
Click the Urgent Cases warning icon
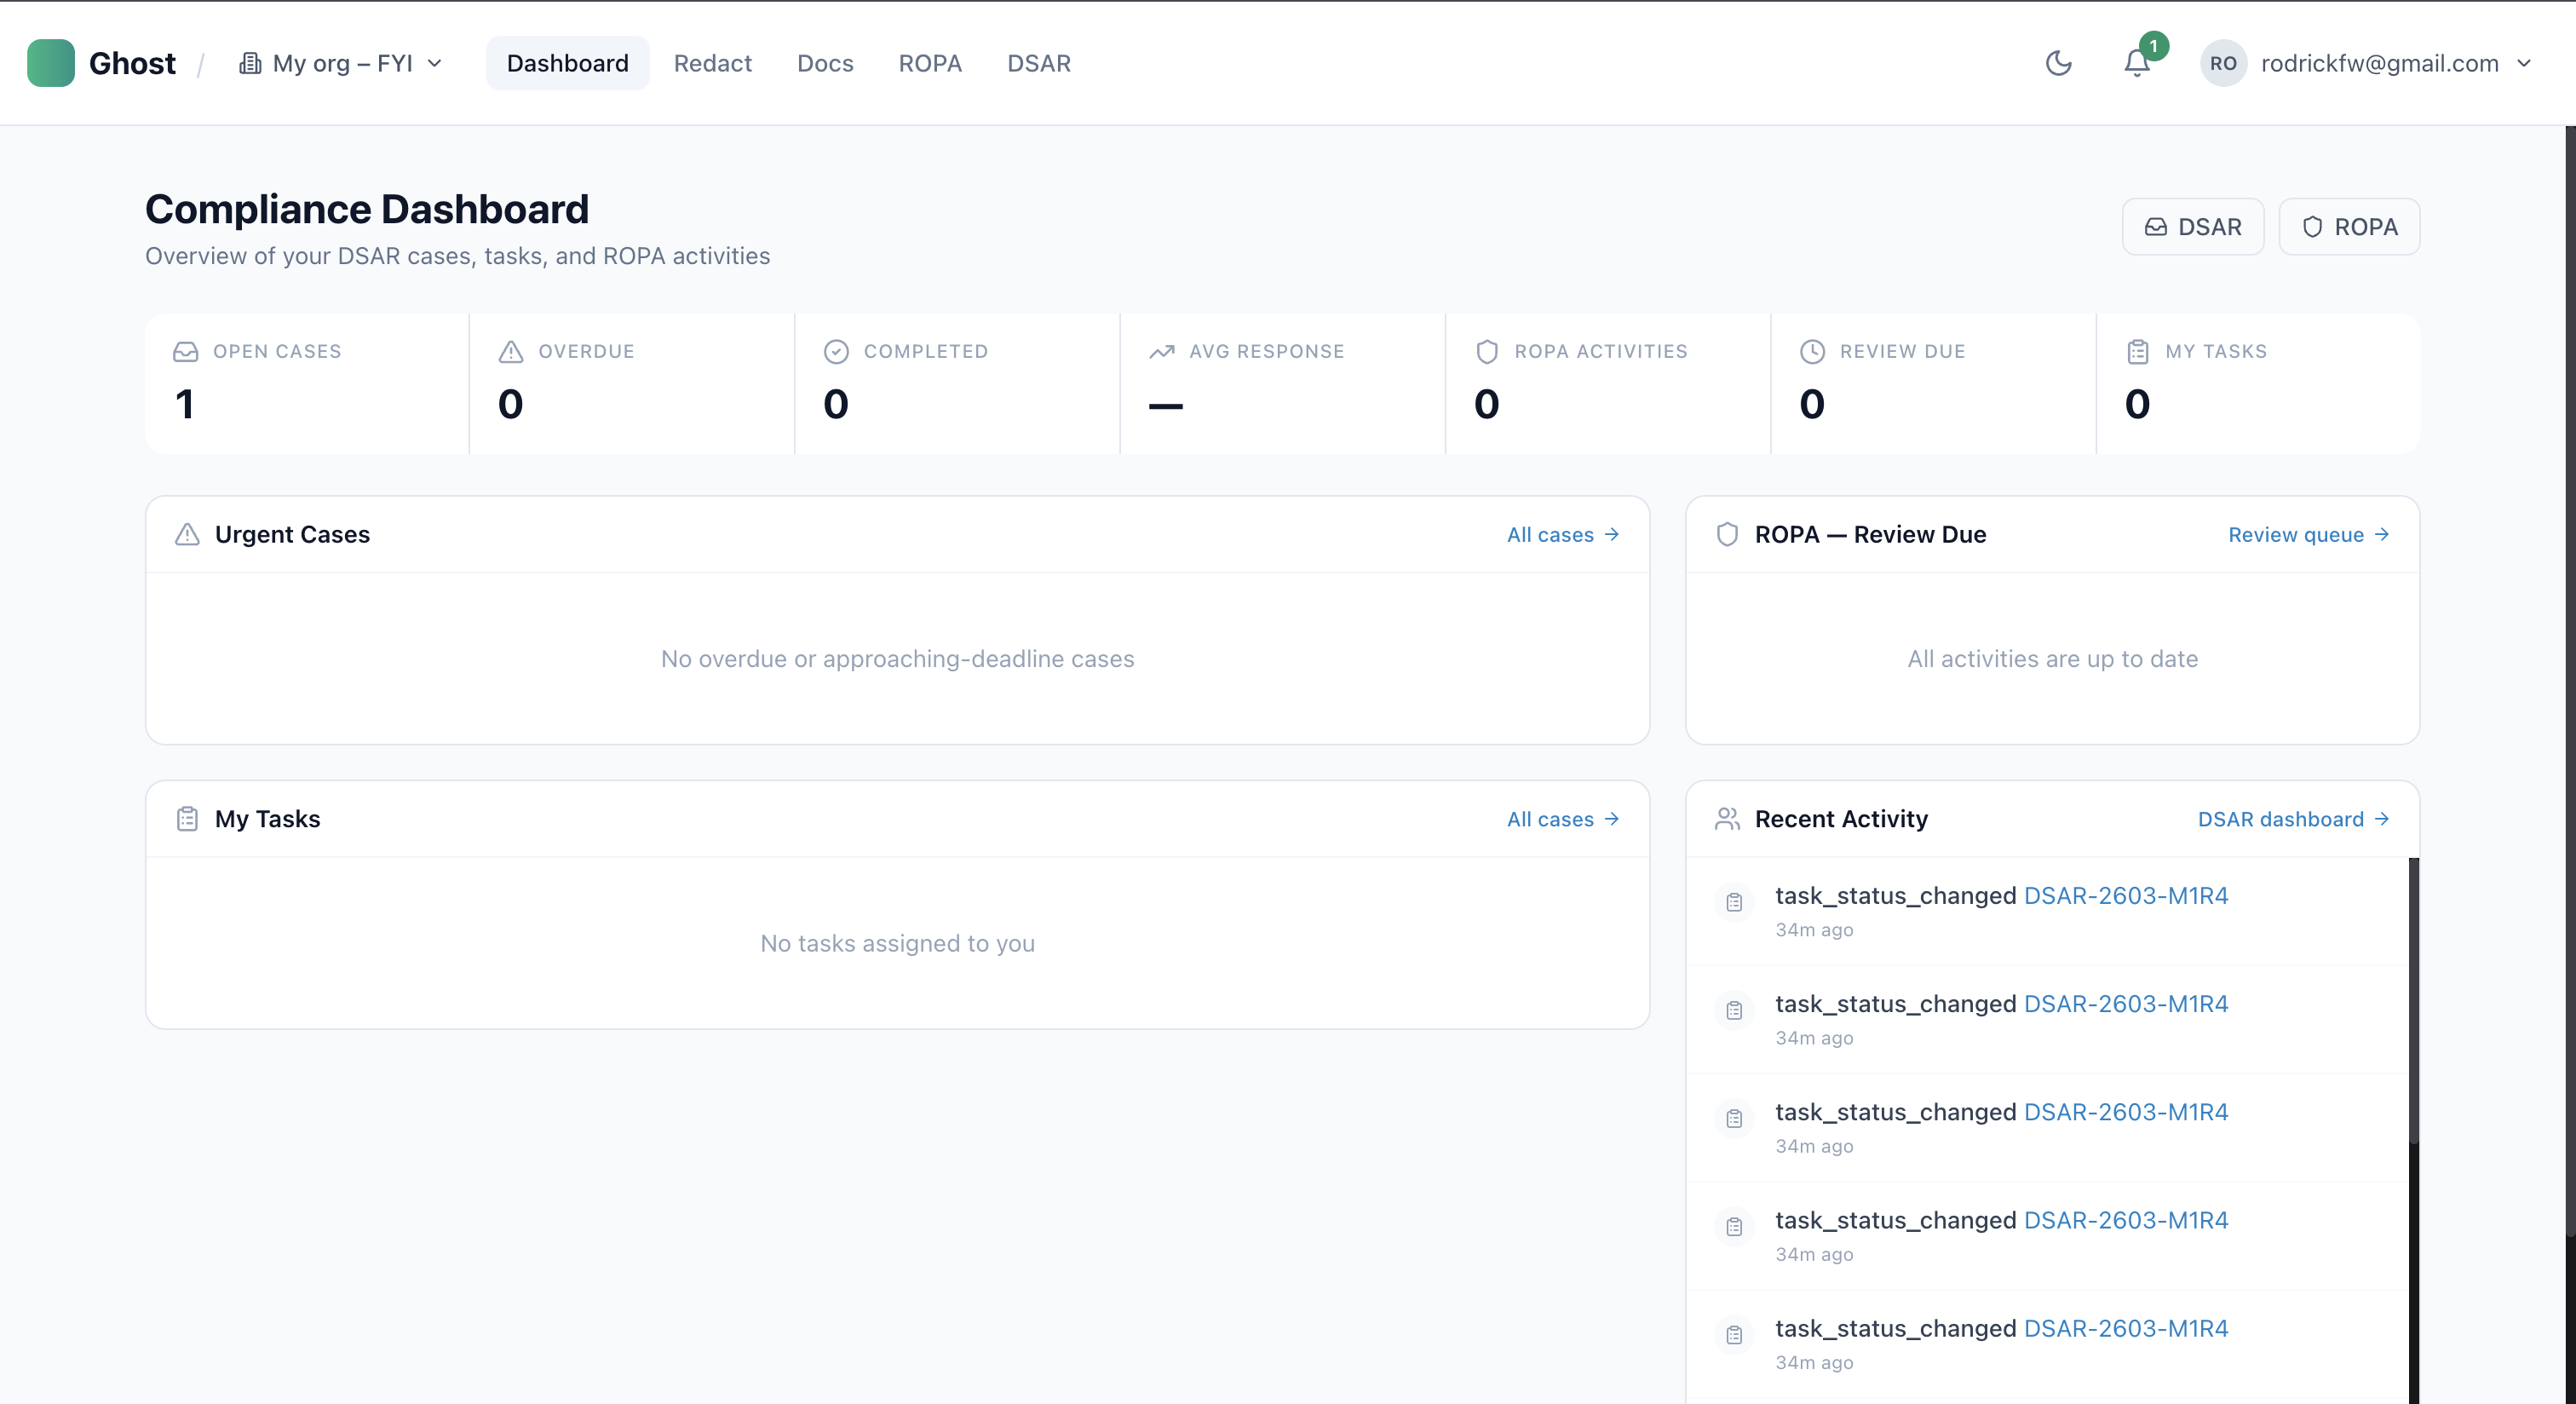(187, 534)
